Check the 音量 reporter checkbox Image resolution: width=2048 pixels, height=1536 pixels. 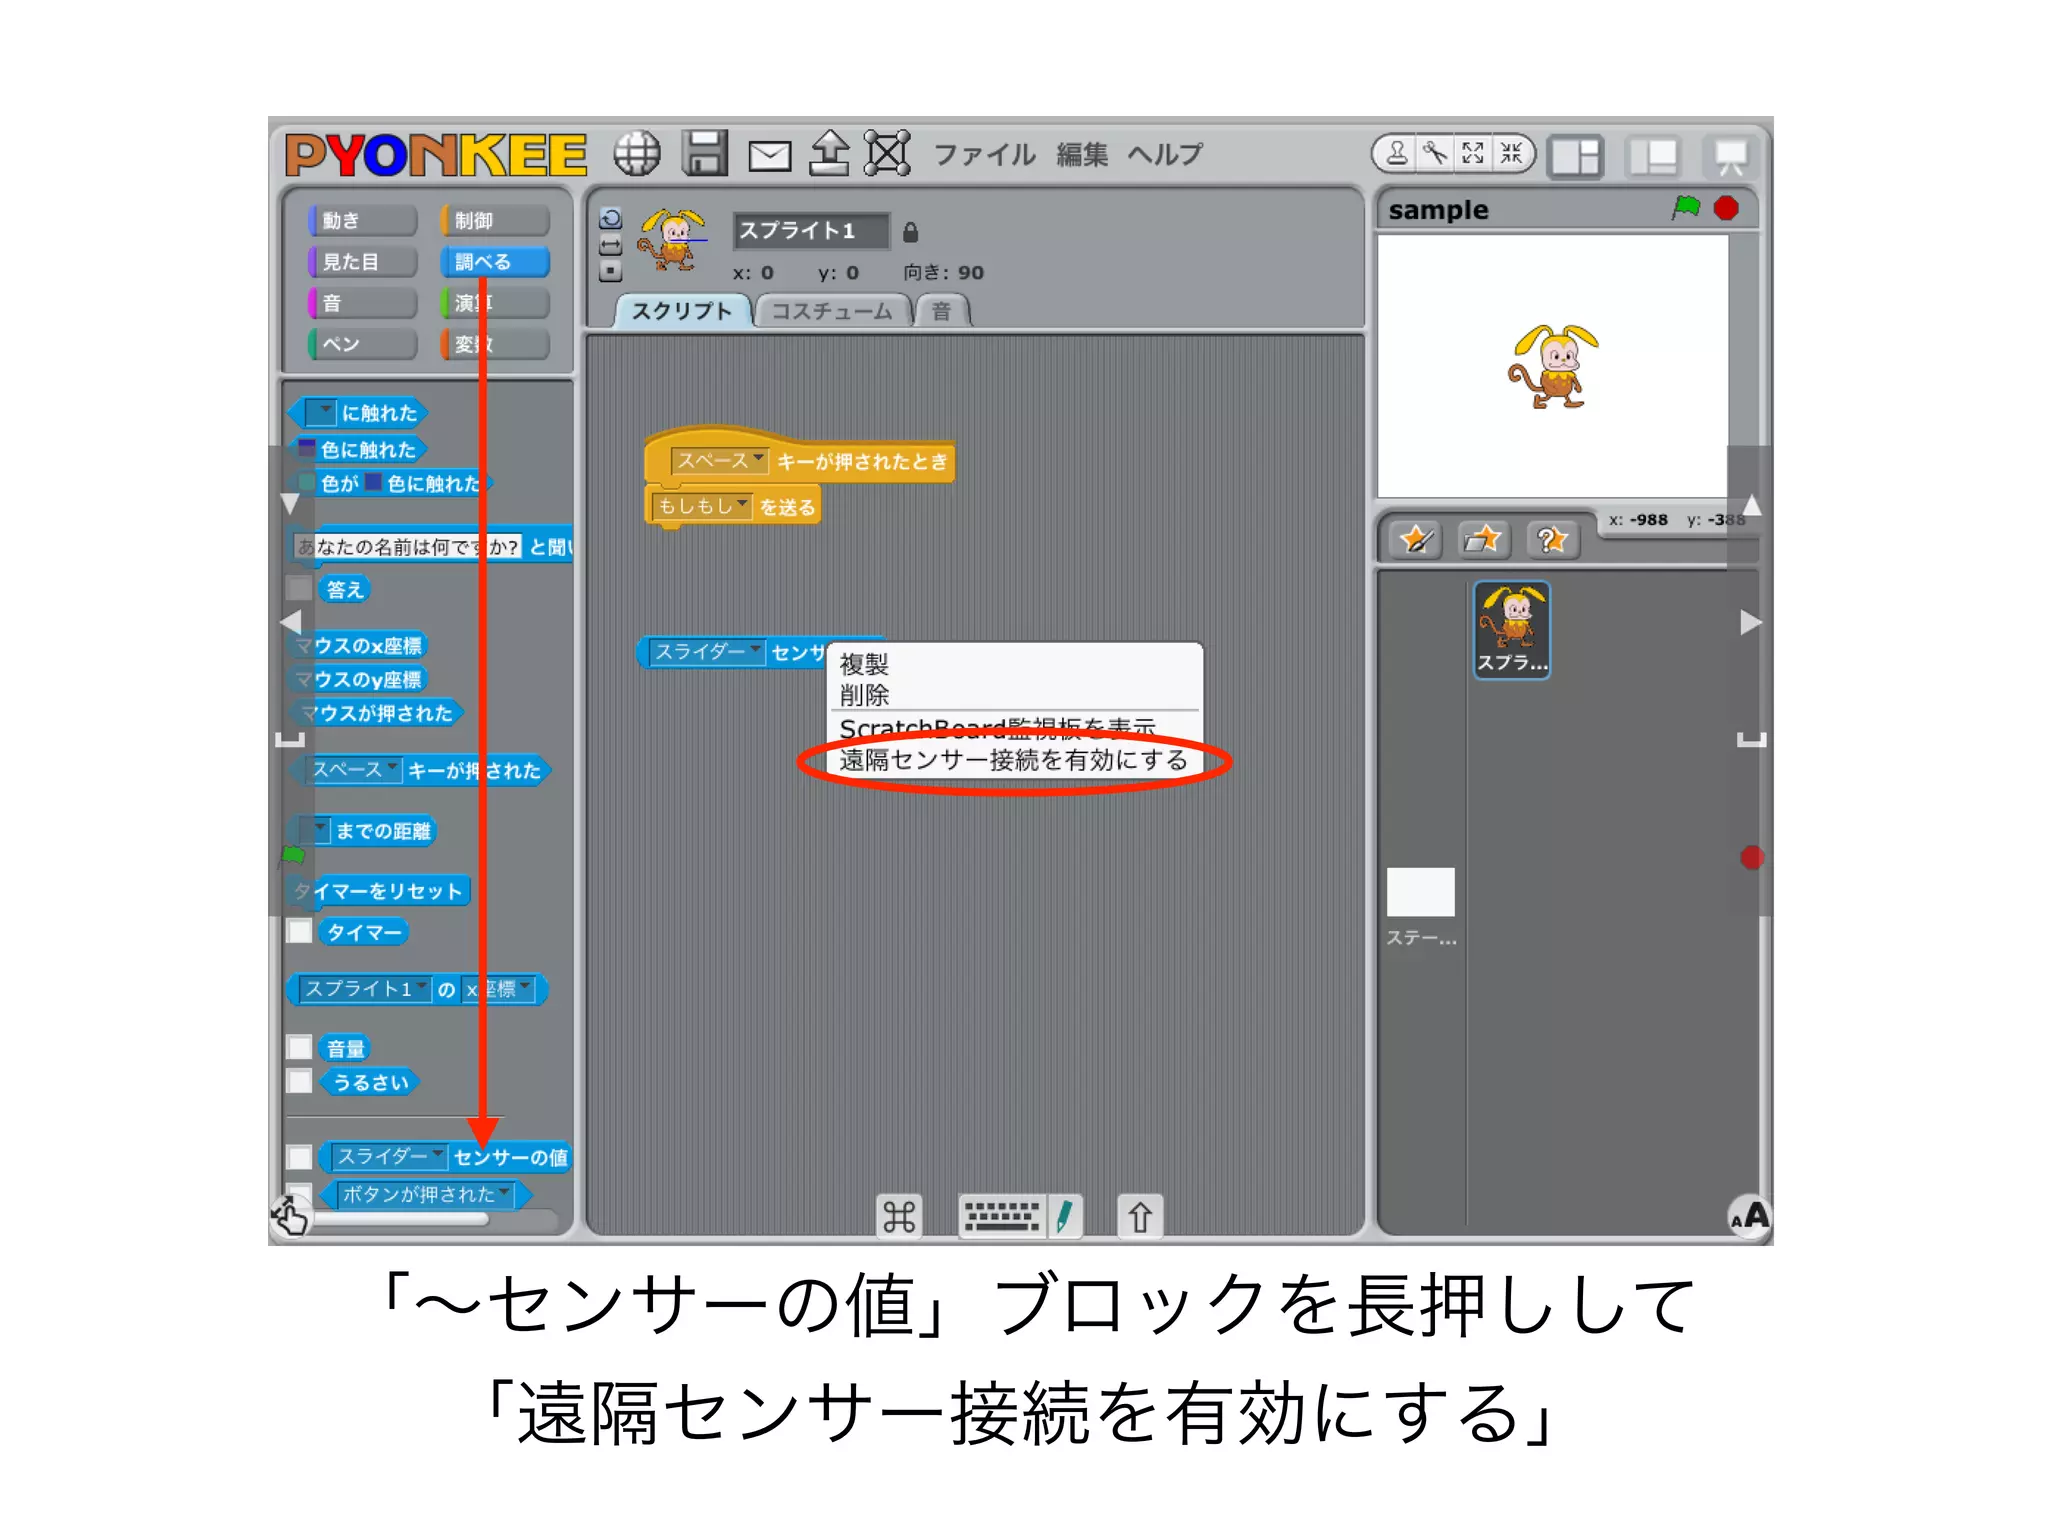pyautogui.click(x=299, y=1048)
